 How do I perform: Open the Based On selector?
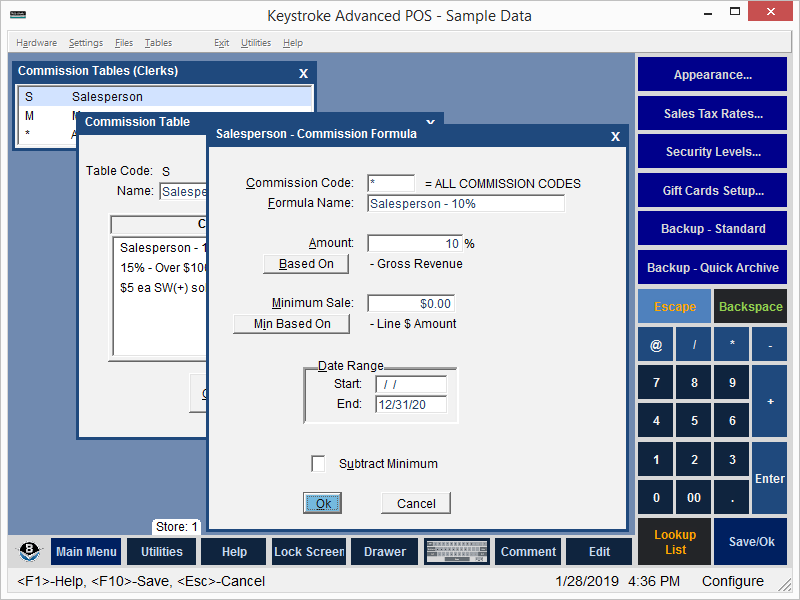(306, 264)
